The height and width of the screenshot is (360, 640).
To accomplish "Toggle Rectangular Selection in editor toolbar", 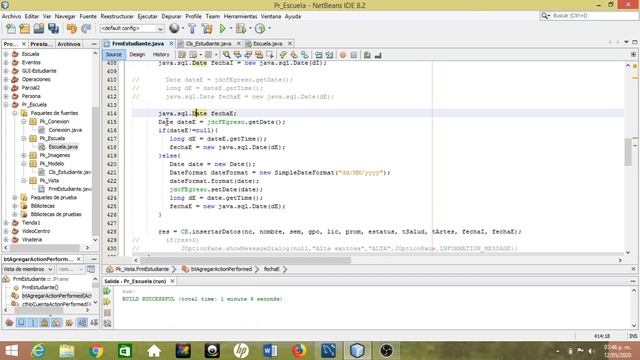I will [x=269, y=55].
